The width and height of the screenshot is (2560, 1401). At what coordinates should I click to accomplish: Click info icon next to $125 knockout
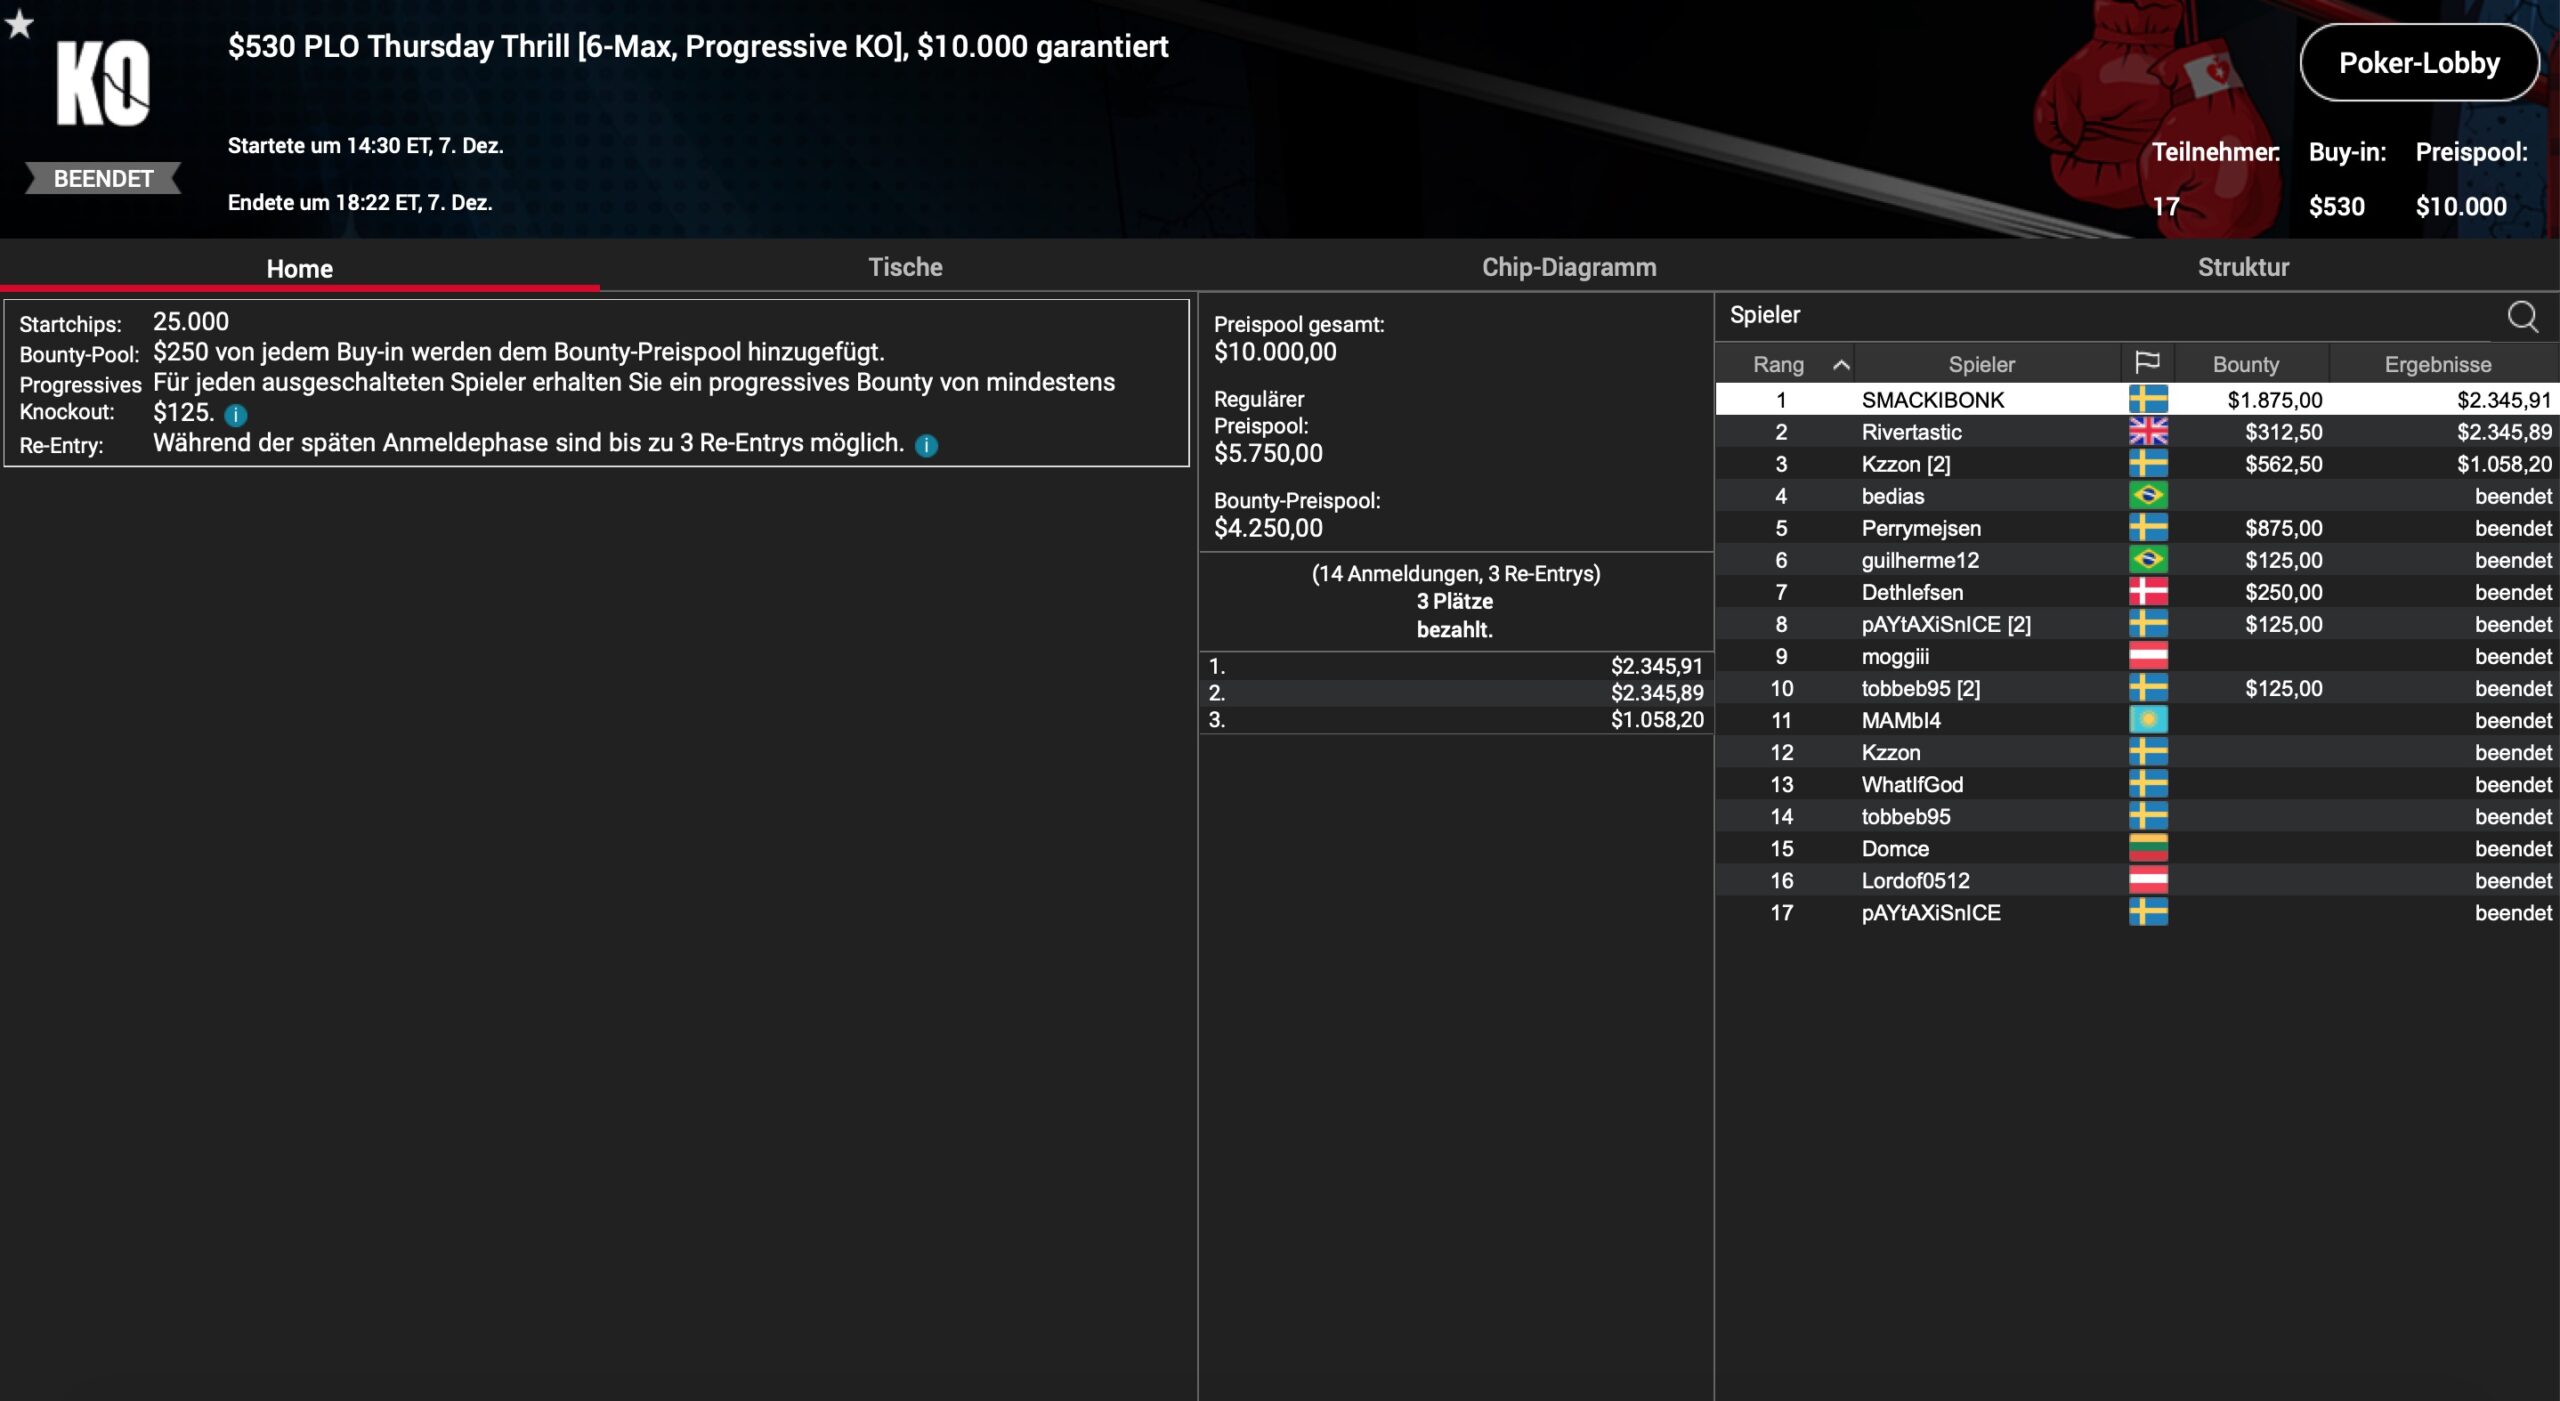tap(236, 415)
